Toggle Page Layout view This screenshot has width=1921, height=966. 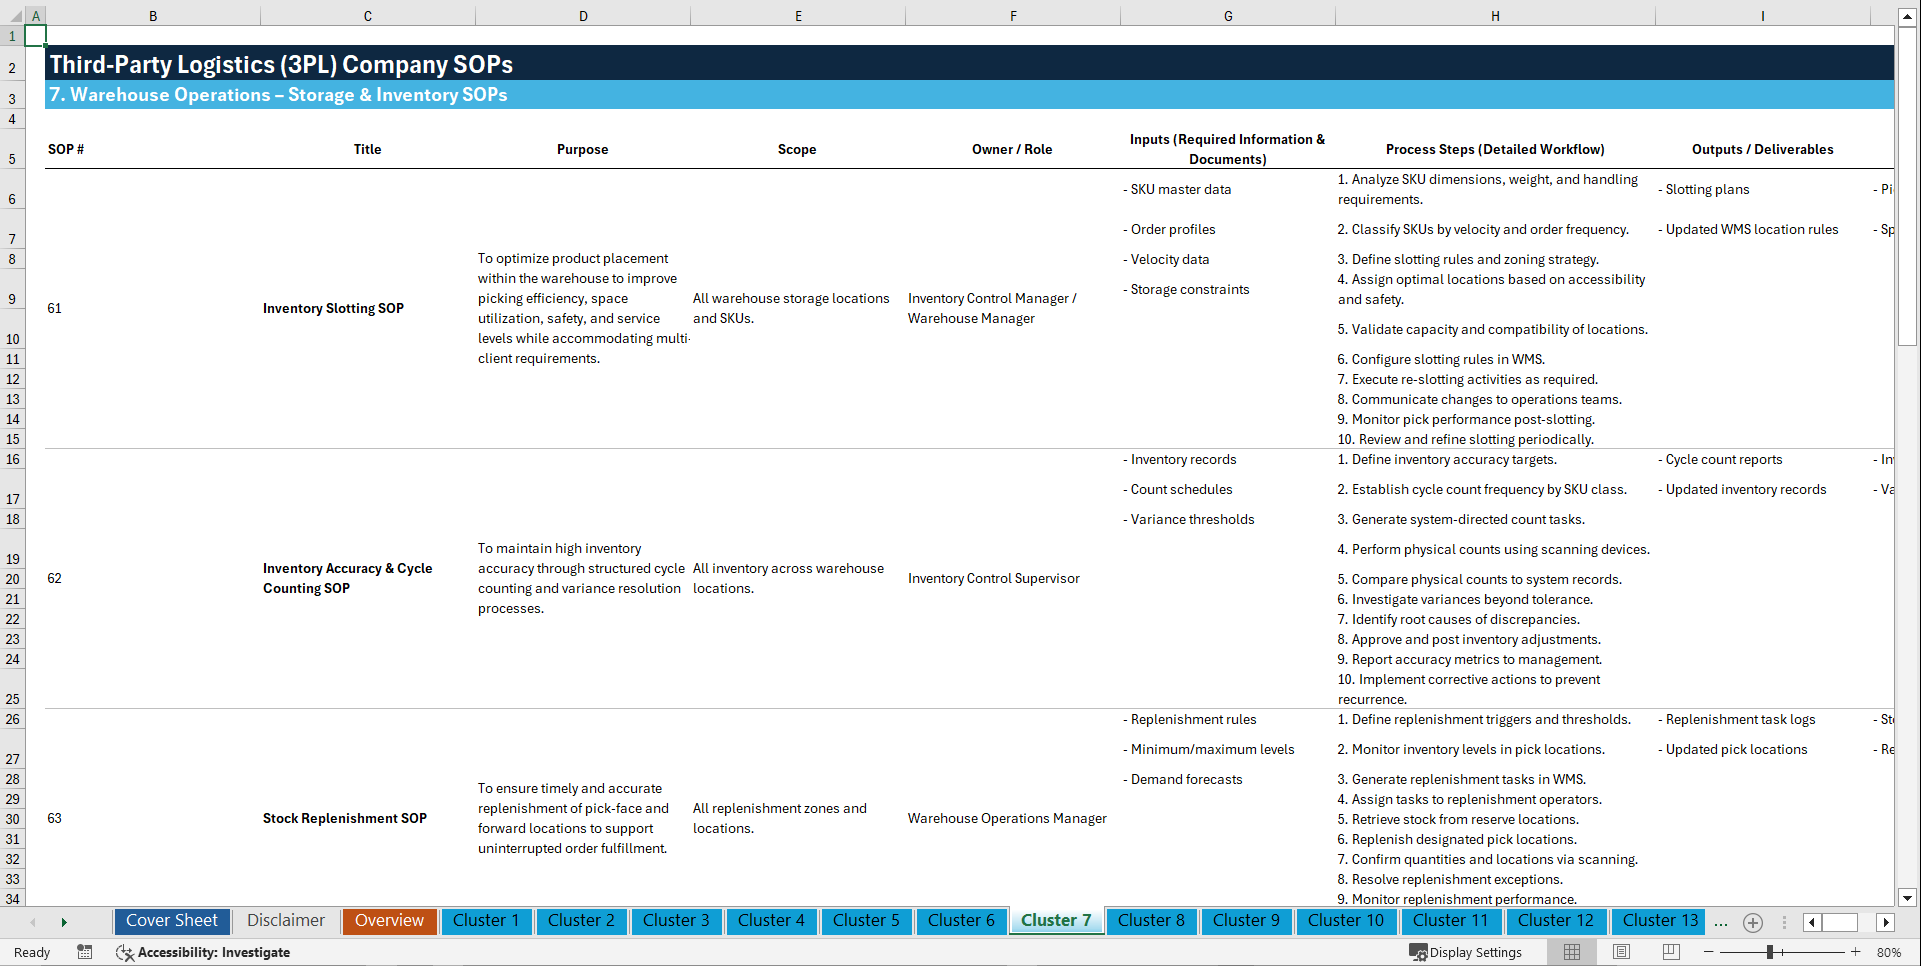pyautogui.click(x=1620, y=952)
